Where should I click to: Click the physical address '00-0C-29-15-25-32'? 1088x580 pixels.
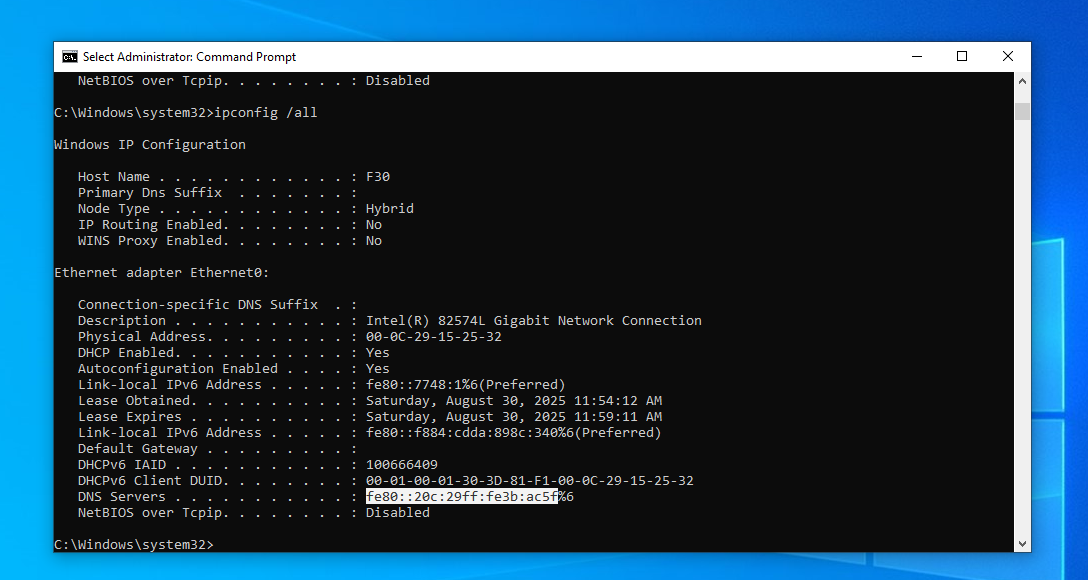coord(434,336)
